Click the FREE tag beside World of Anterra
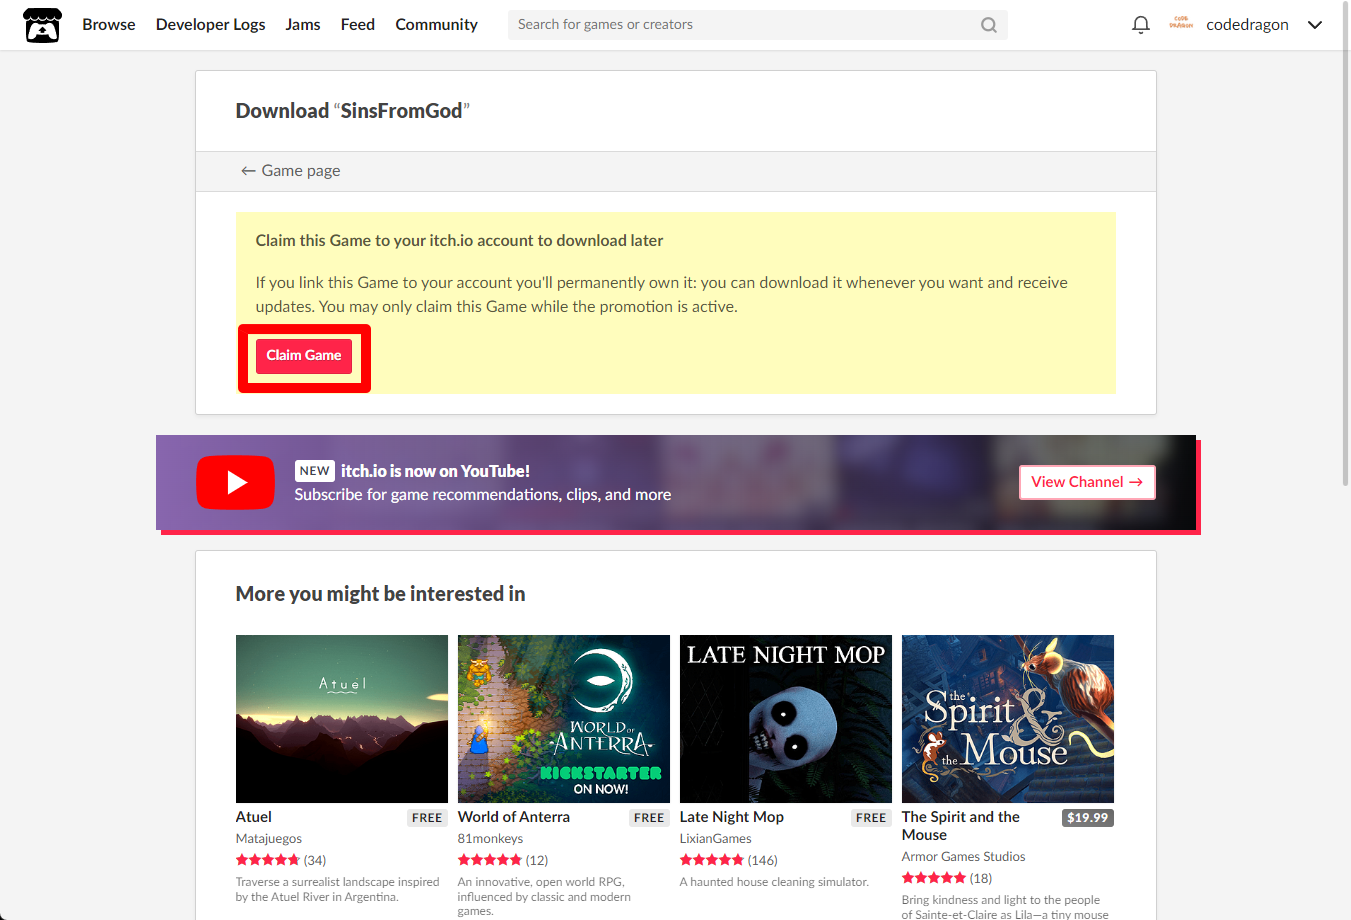The image size is (1351, 920). tap(649, 818)
